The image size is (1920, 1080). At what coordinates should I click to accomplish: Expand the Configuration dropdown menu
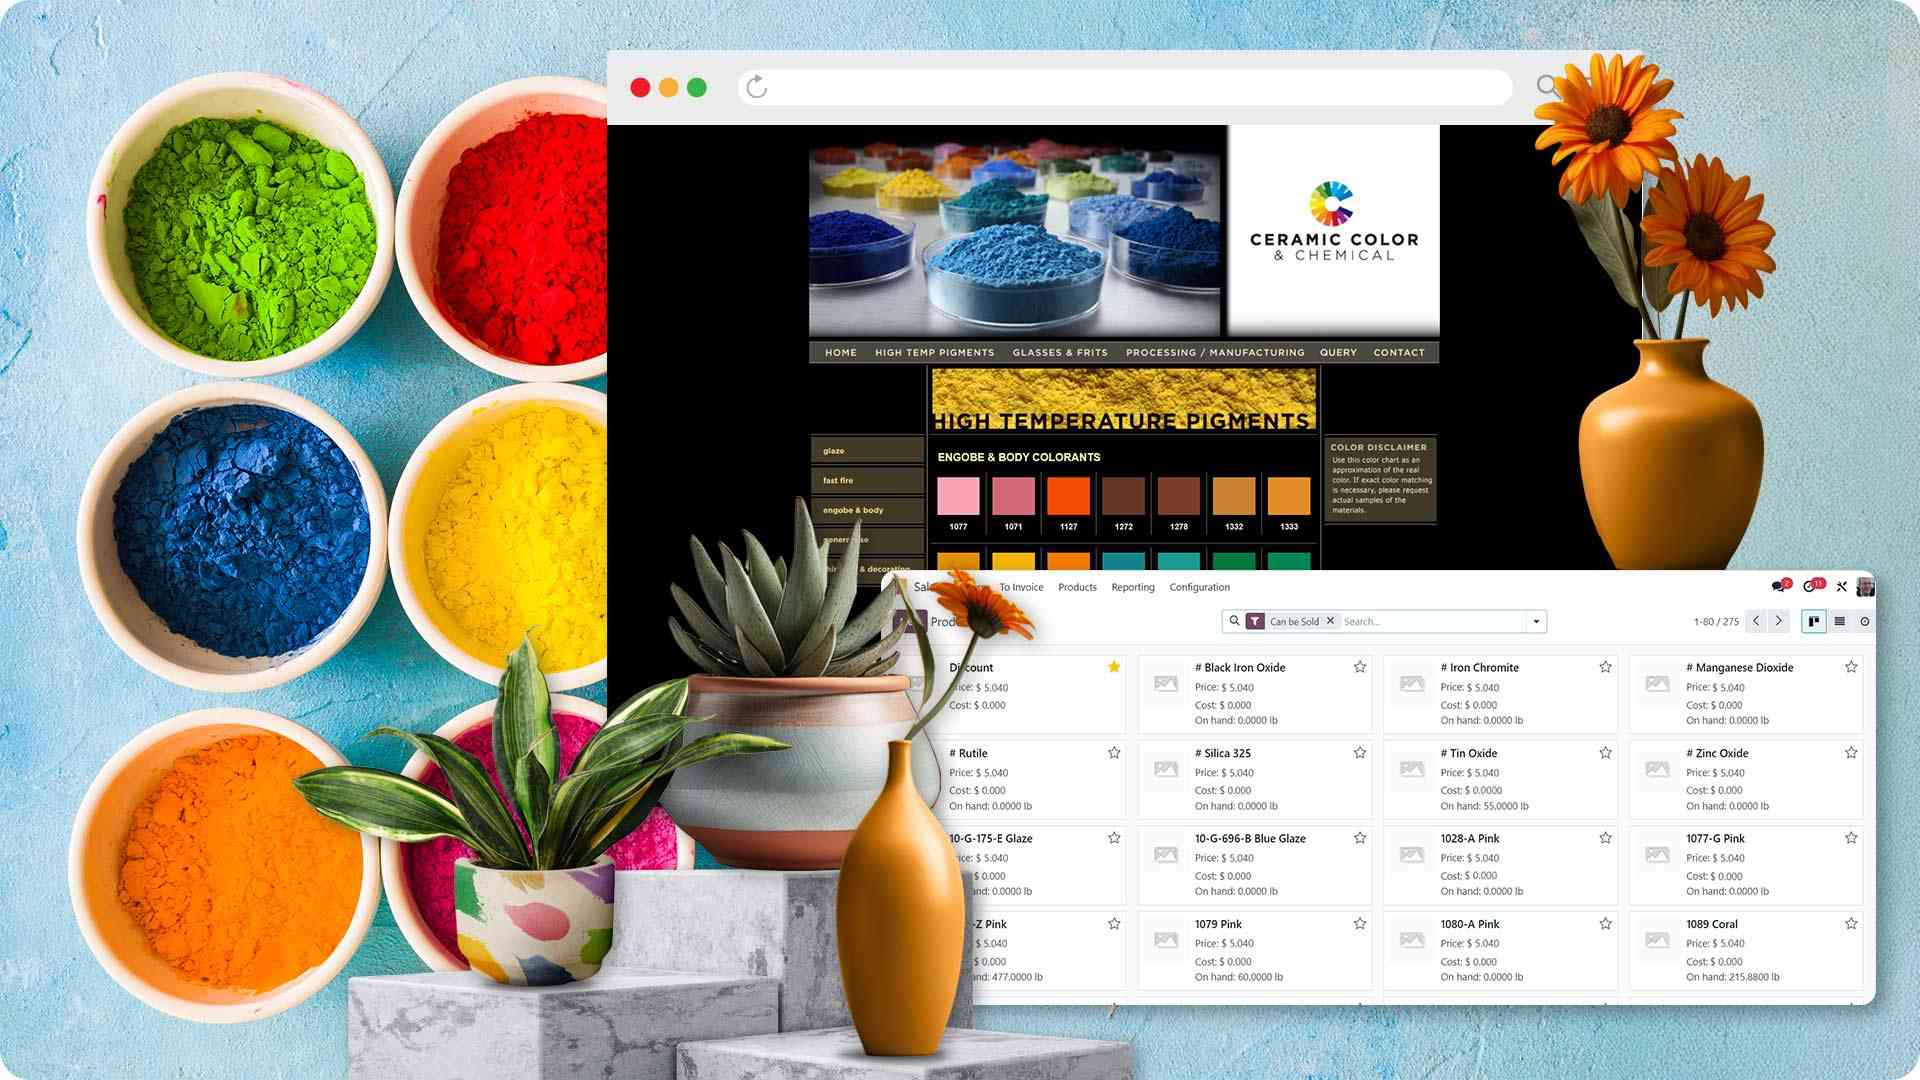coord(1197,587)
